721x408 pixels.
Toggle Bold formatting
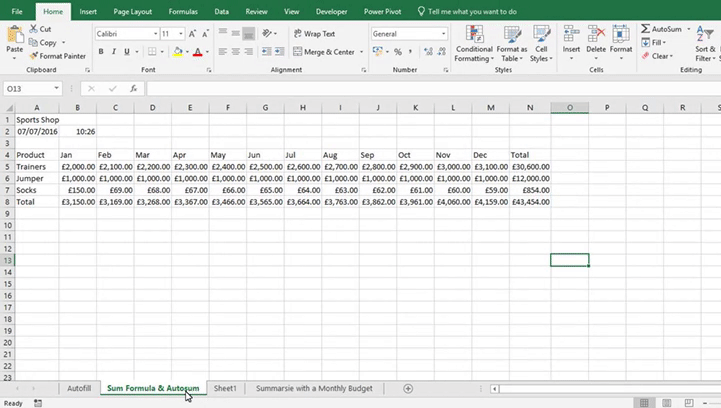(101, 52)
